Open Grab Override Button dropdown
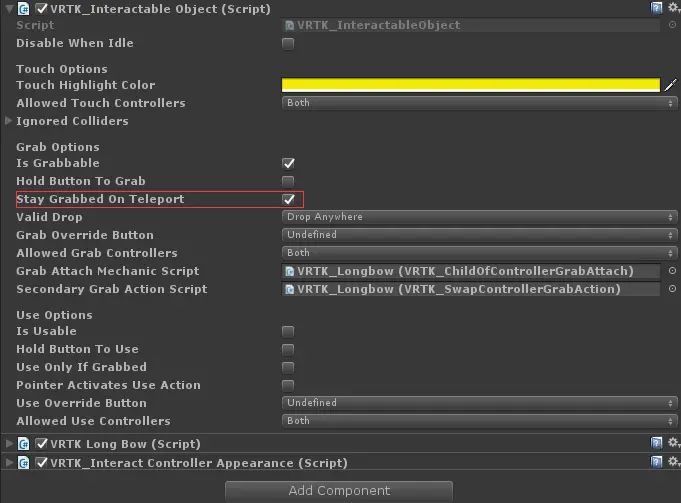The width and height of the screenshot is (681, 503). (x=479, y=235)
